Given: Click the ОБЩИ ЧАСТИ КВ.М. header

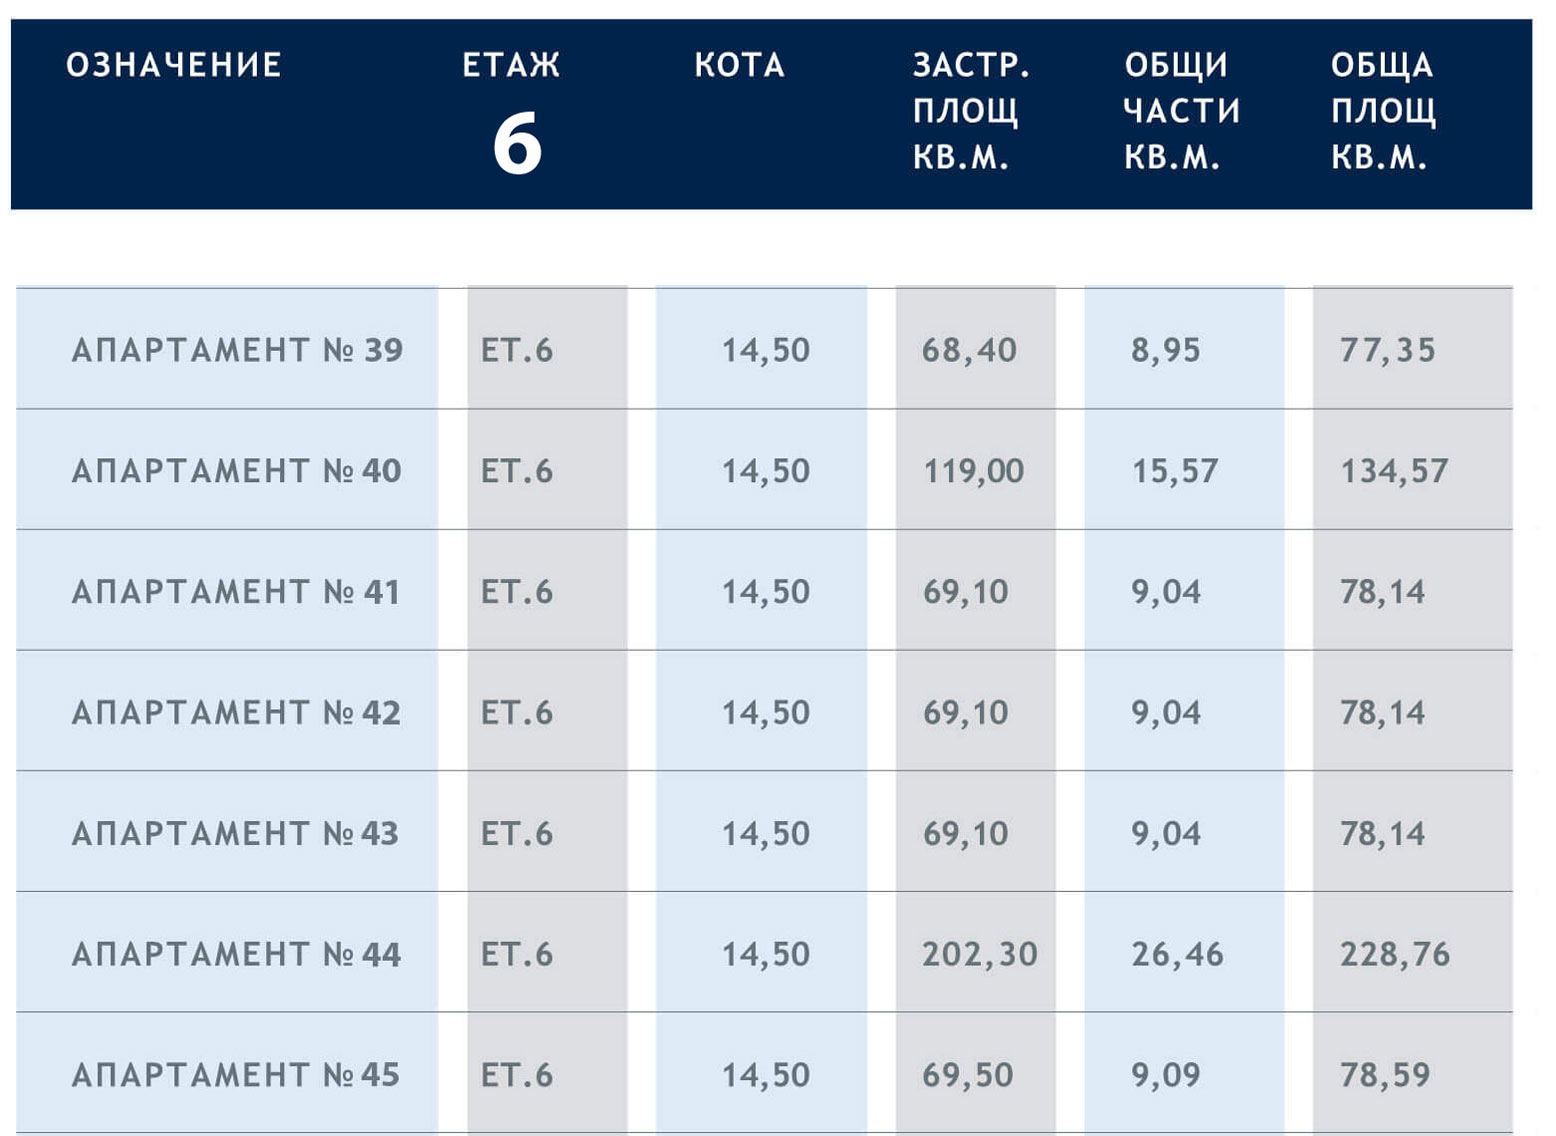Looking at the screenshot, I should tap(1181, 111).
